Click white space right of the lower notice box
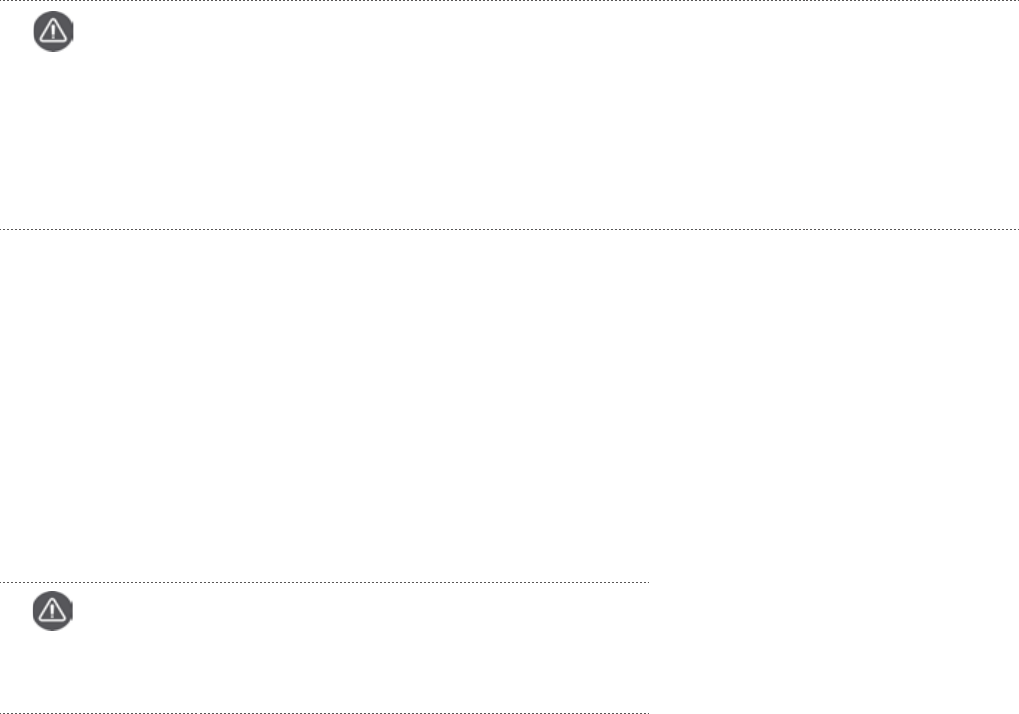This screenshot has width=1019, height=714. [830, 645]
